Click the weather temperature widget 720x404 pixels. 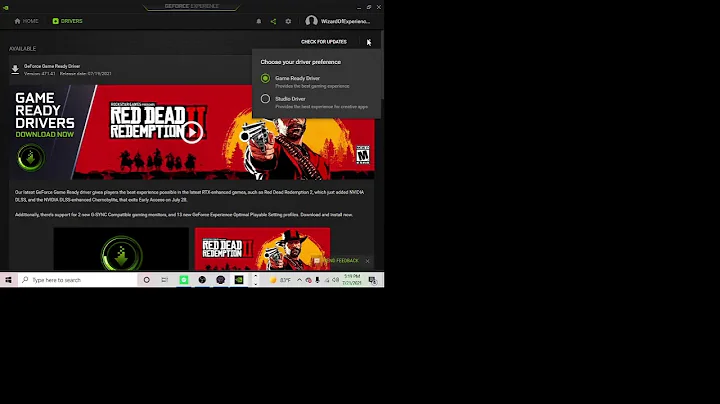280,280
